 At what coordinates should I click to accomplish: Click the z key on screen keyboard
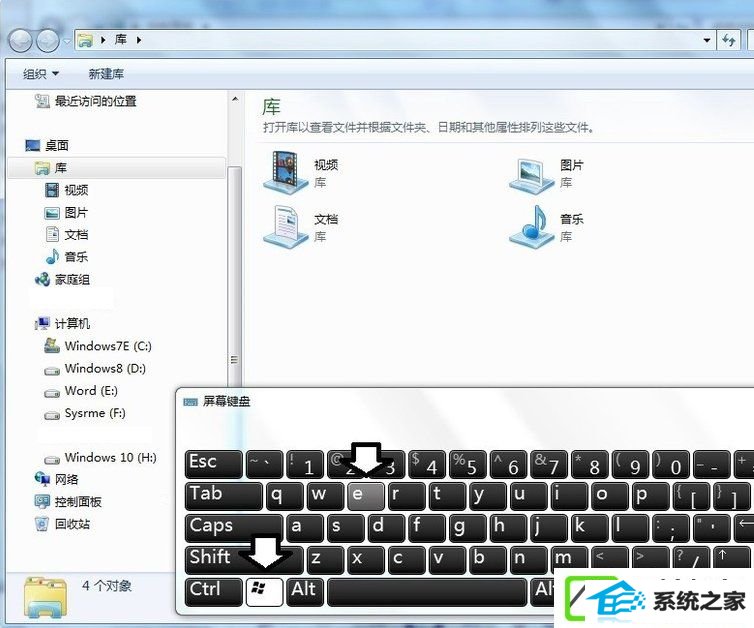325,560
